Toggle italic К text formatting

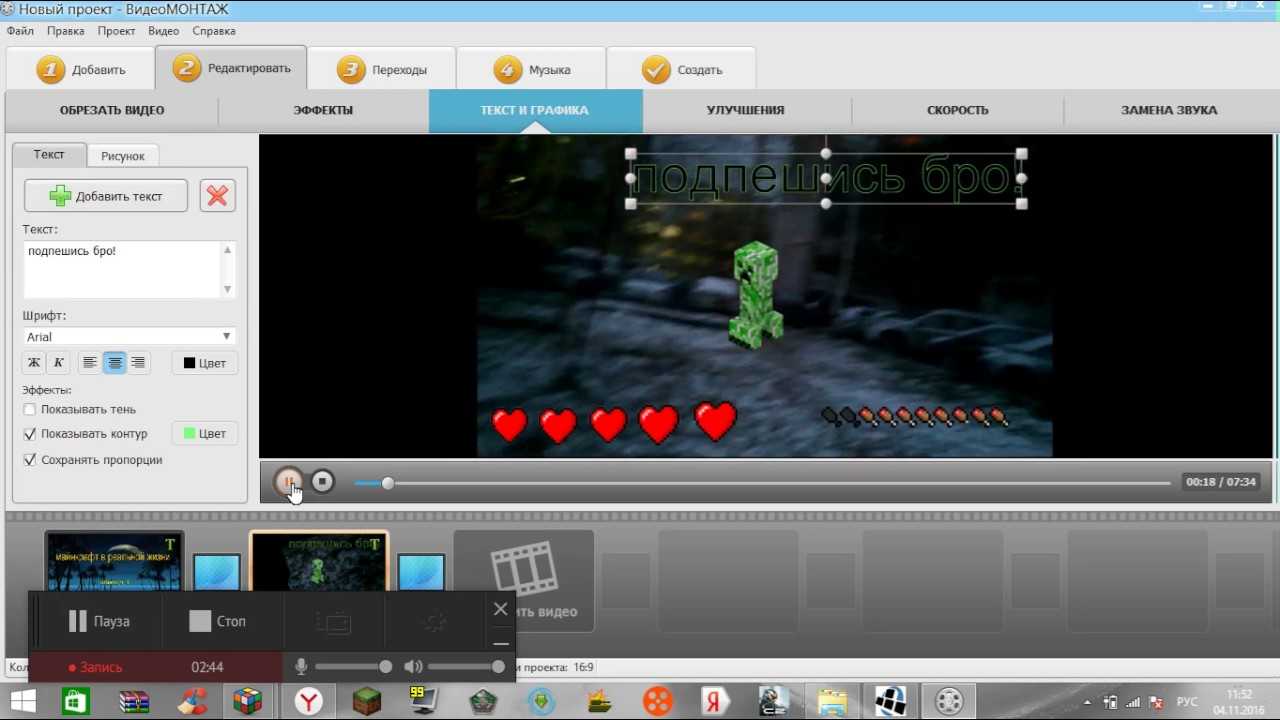(58, 363)
